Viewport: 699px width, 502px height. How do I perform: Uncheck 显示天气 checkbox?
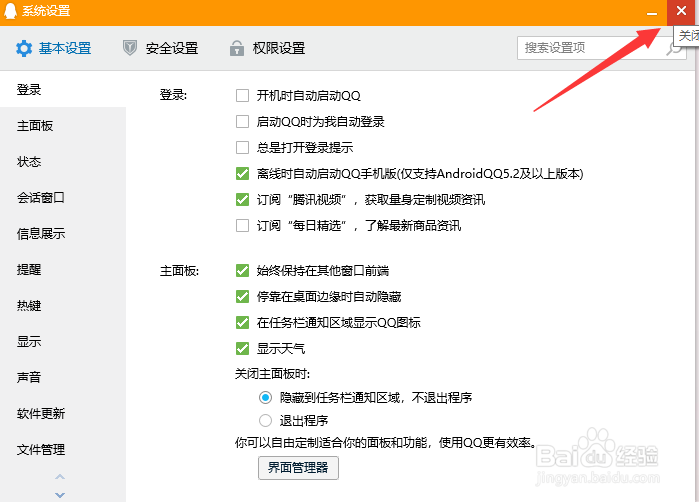243,348
